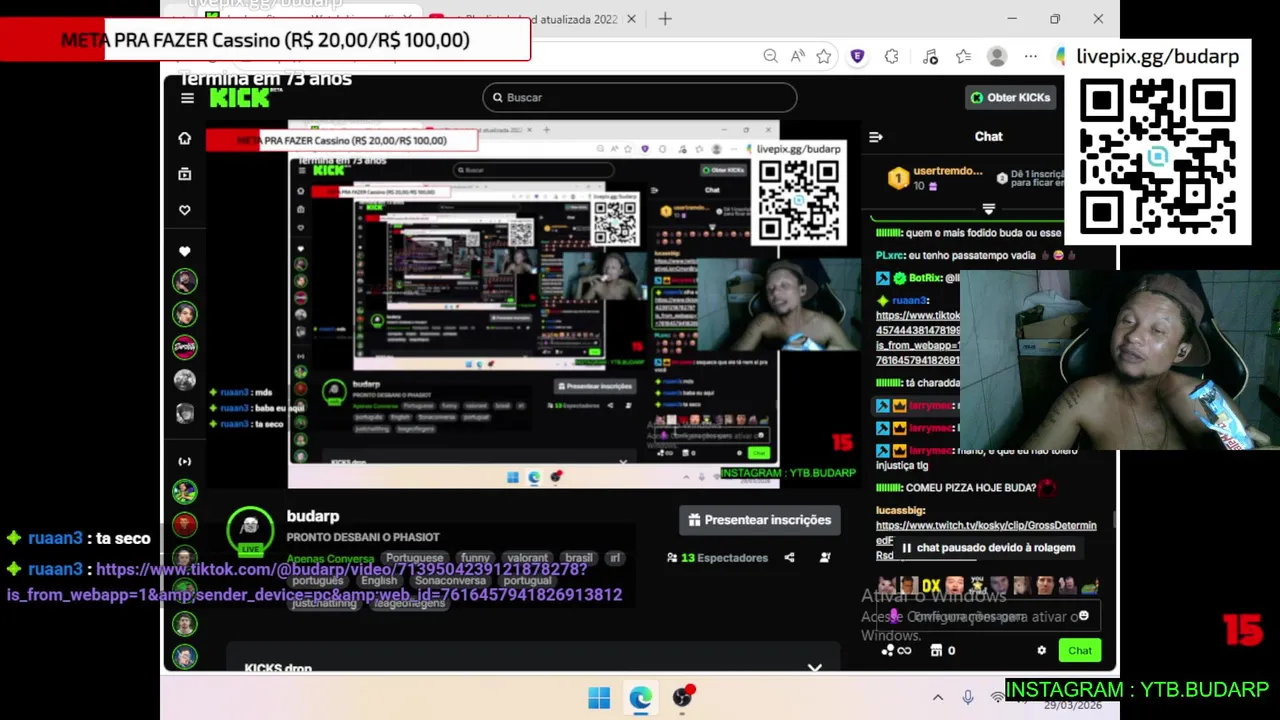Focus the Buscar search field

(640, 97)
